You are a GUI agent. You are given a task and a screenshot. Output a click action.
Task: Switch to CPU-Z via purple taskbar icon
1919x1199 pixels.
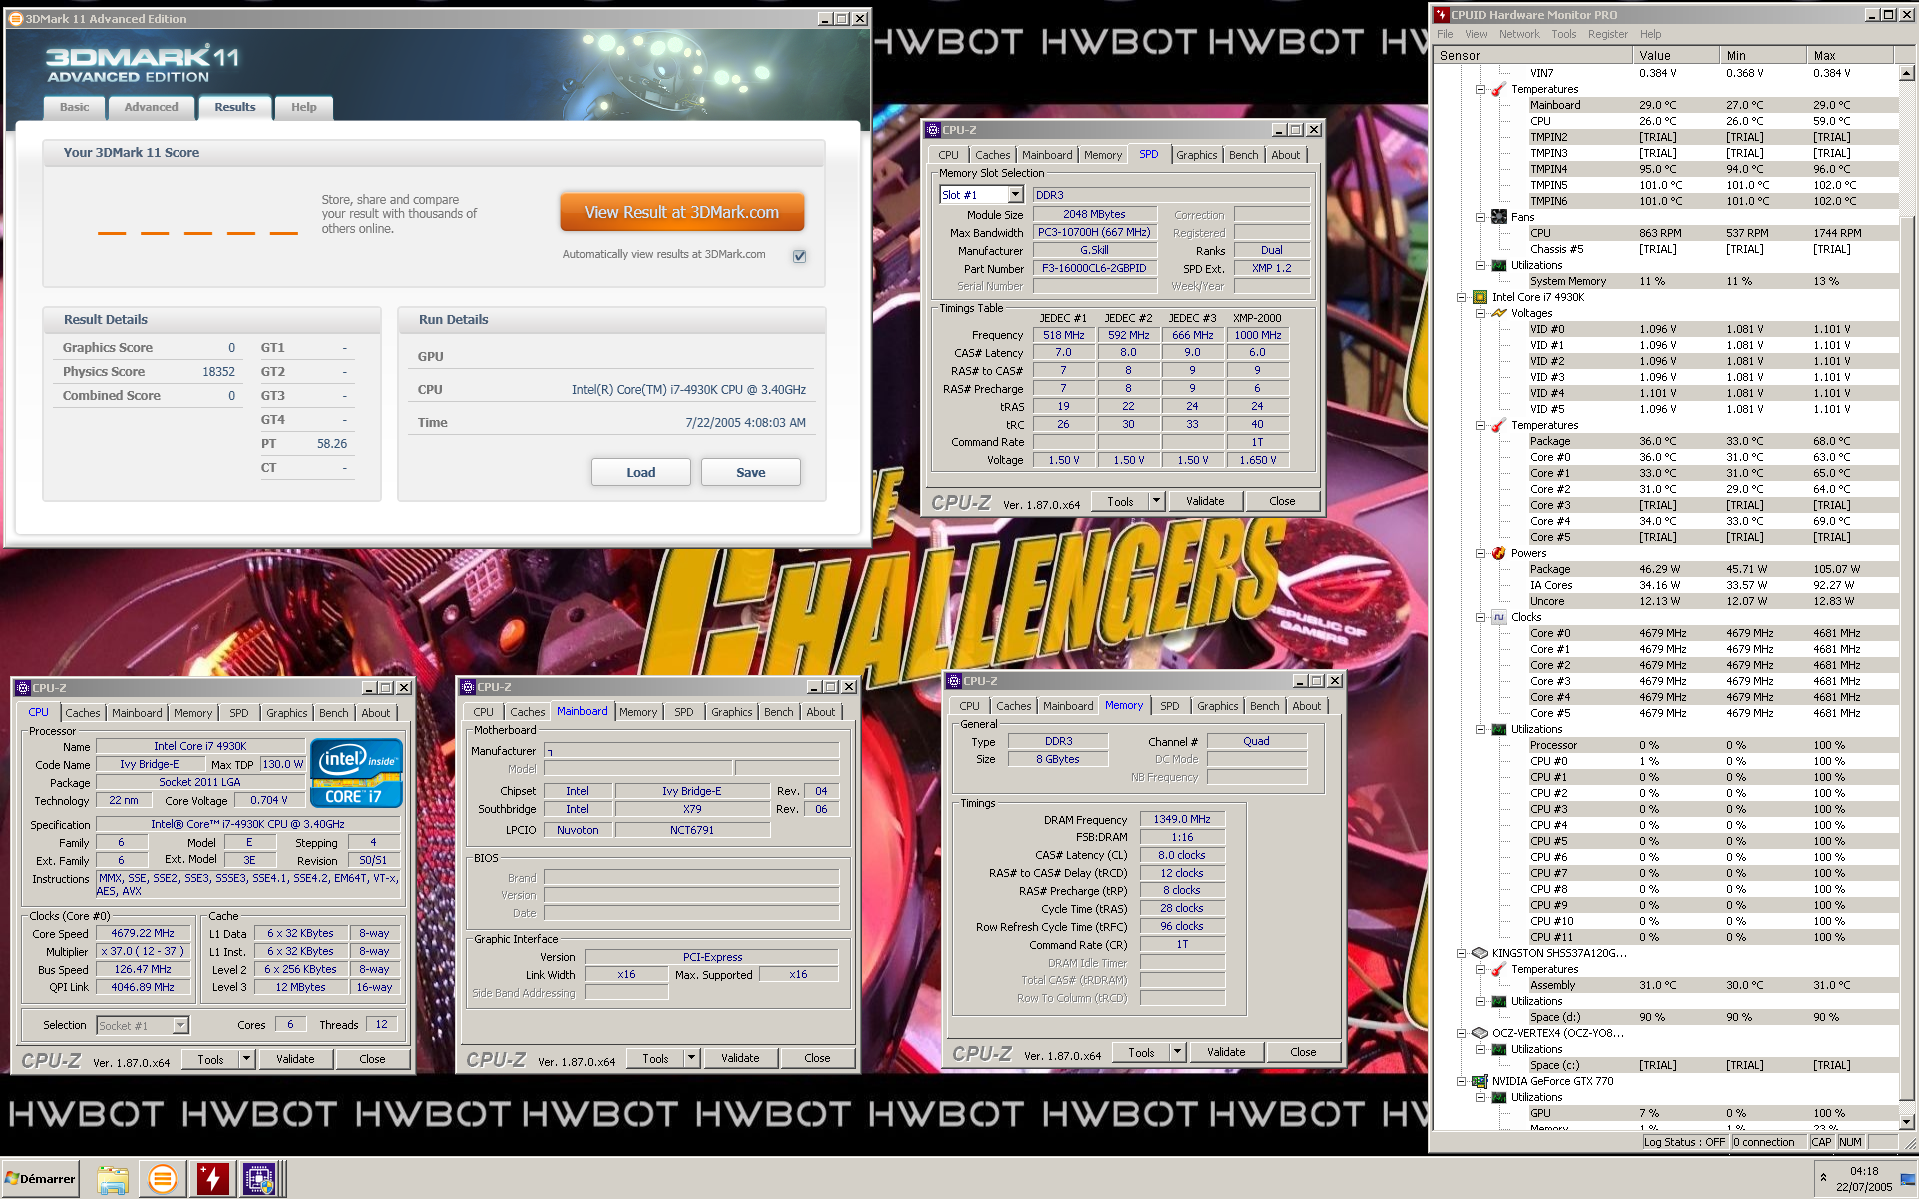(x=259, y=1180)
